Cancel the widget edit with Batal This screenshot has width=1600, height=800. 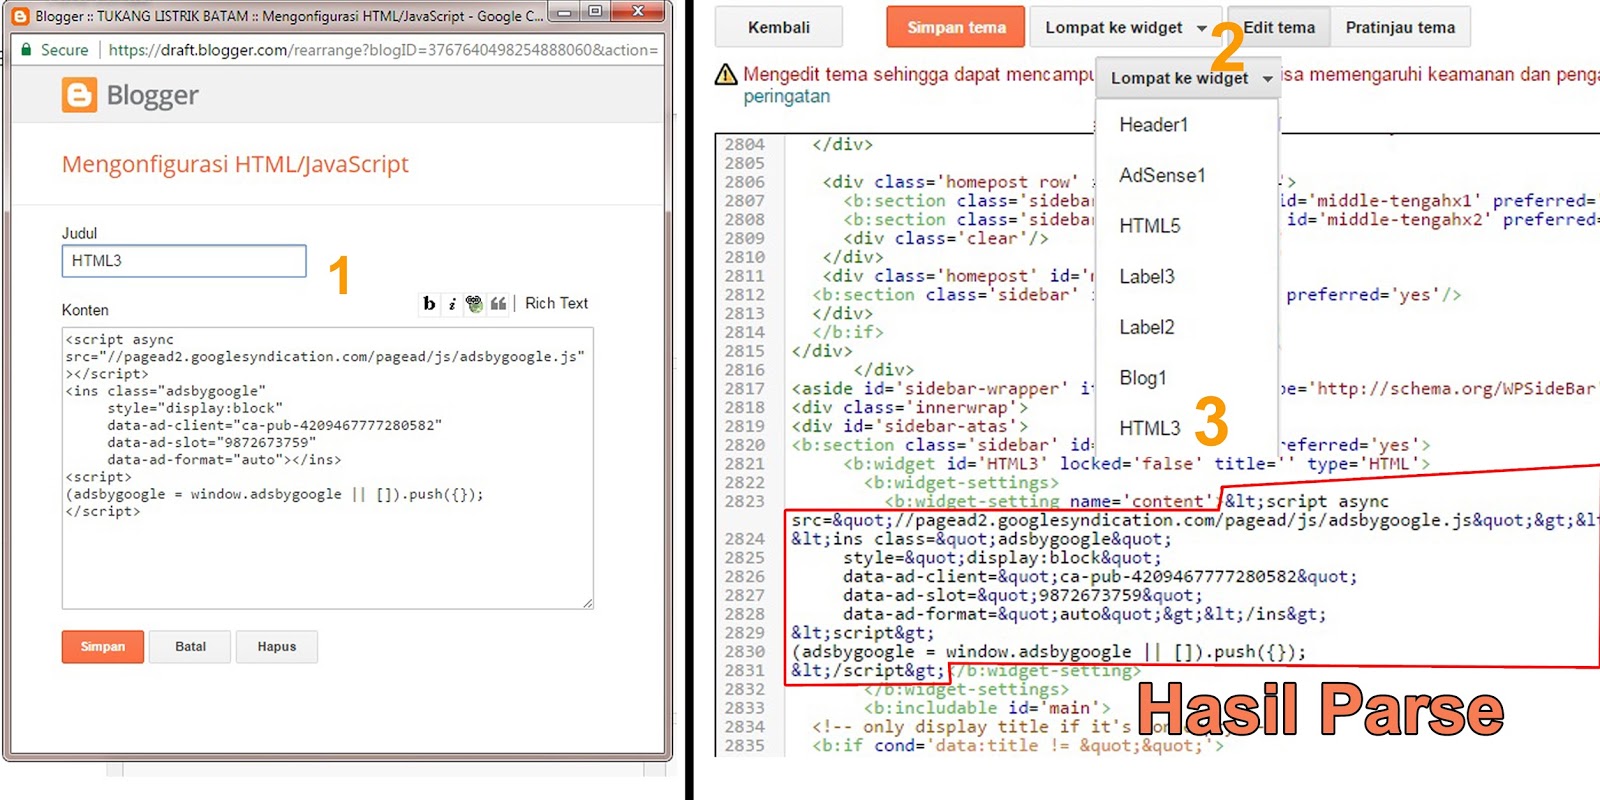(x=190, y=647)
